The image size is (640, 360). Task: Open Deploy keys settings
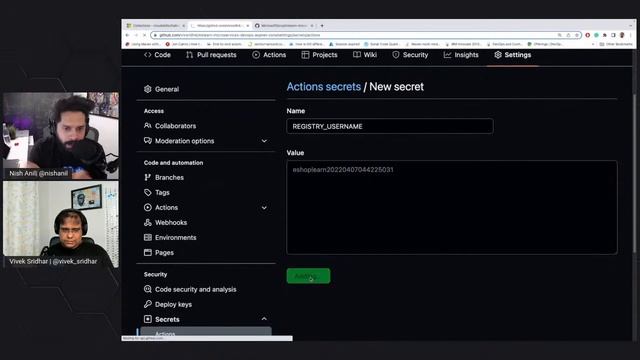click(x=168, y=304)
